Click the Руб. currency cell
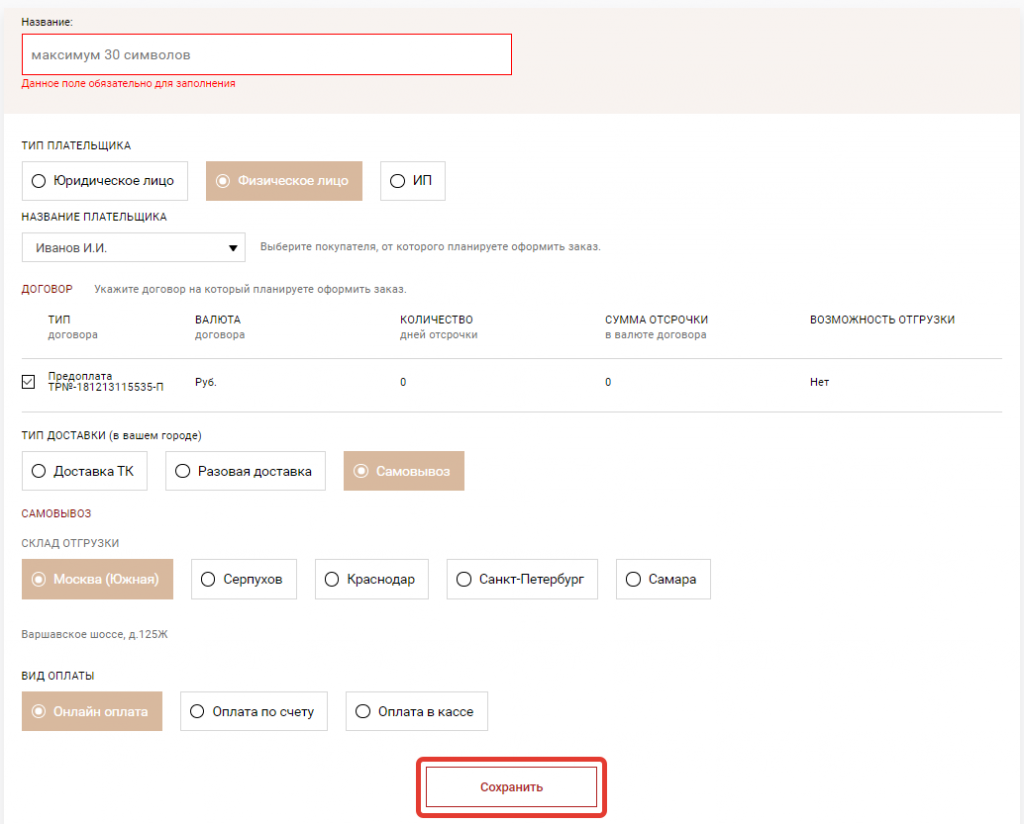The height and width of the screenshot is (824, 1024). tap(206, 382)
